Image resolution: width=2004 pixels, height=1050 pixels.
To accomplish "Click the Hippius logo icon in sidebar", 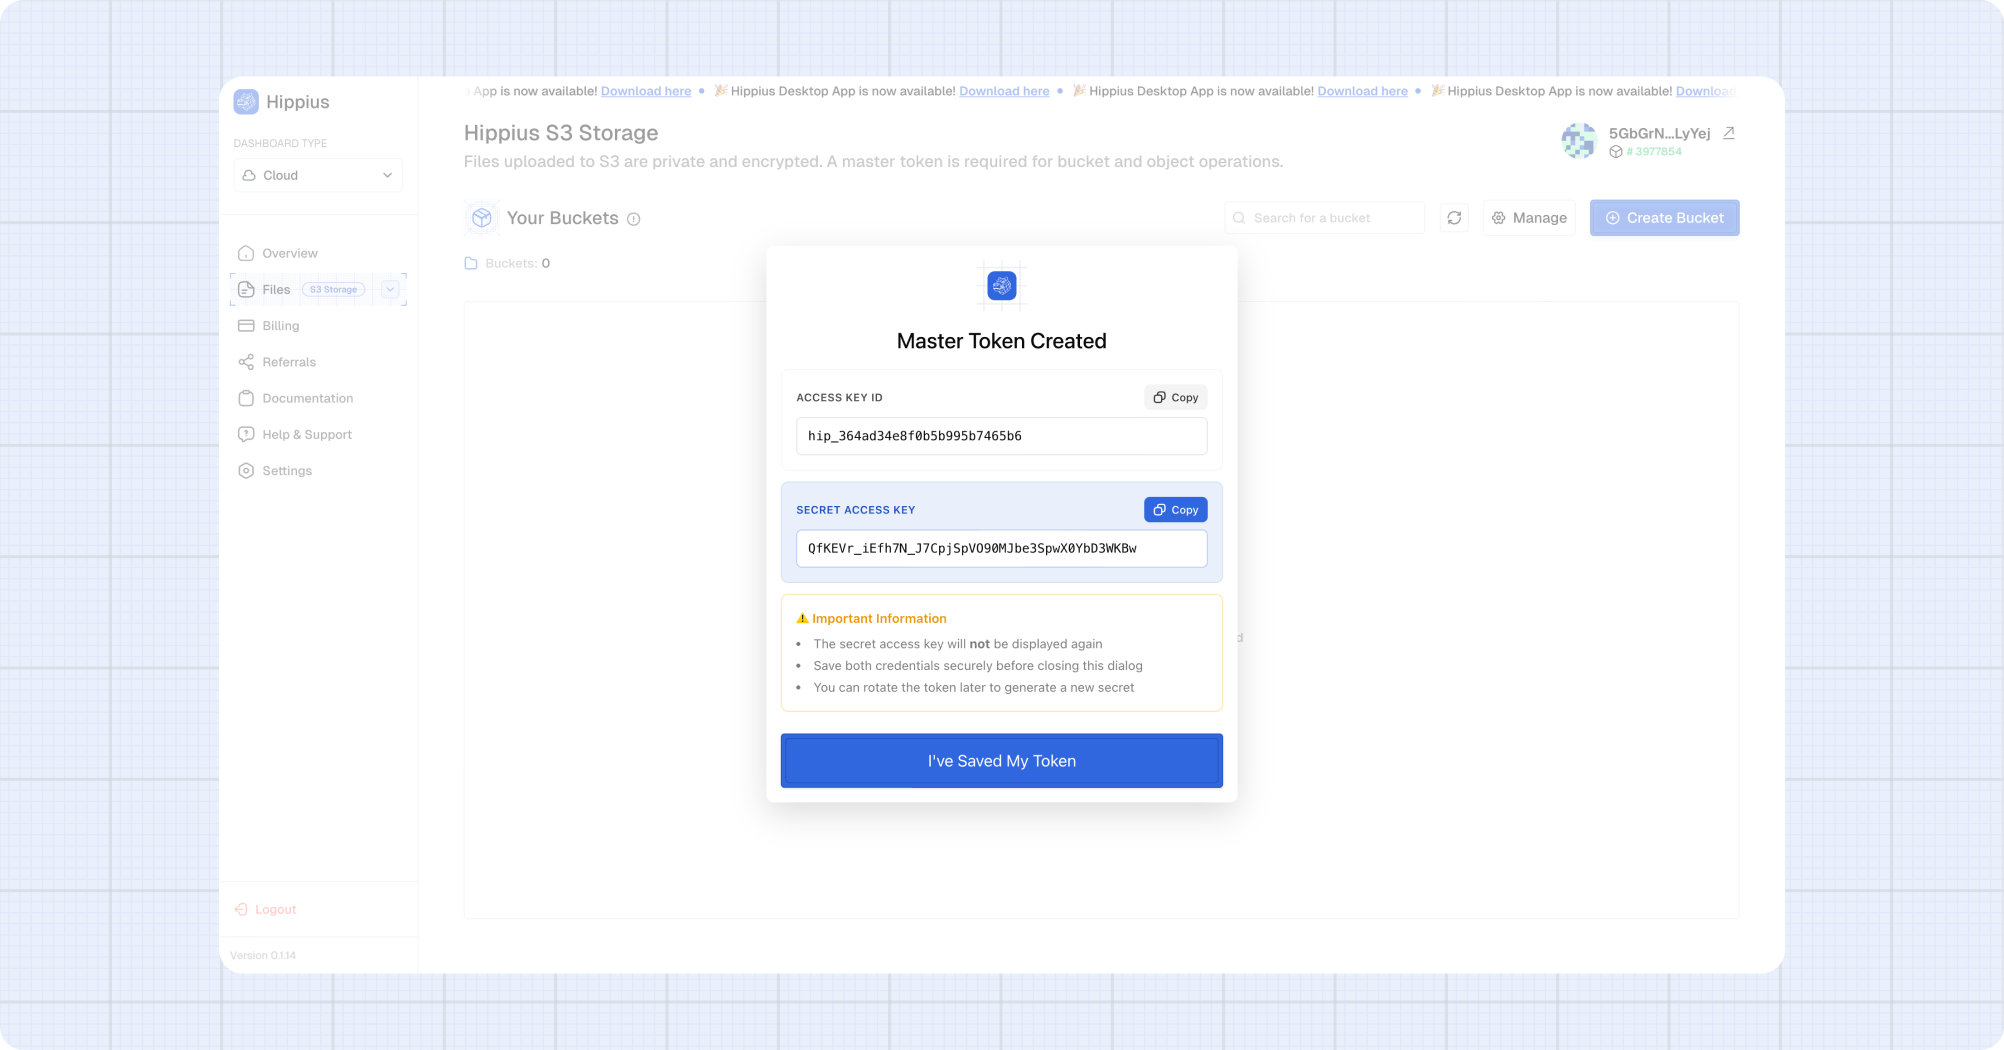I will (x=246, y=102).
